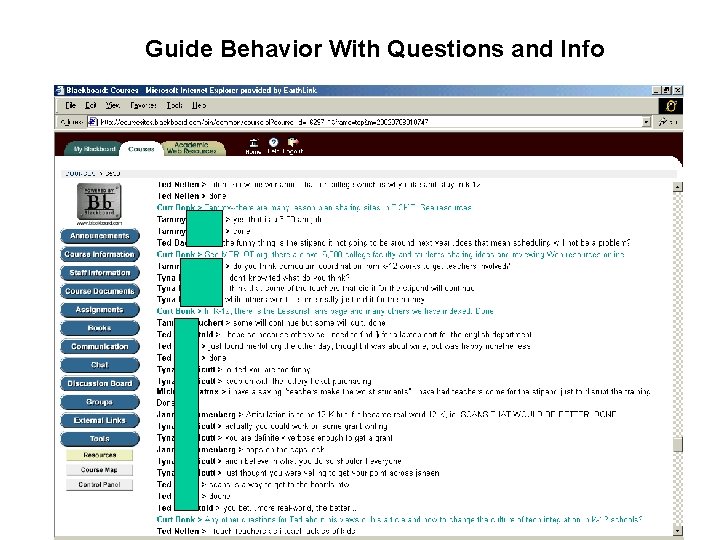Open the address bar history dropdown
The image size is (720, 540).
(x=647, y=122)
